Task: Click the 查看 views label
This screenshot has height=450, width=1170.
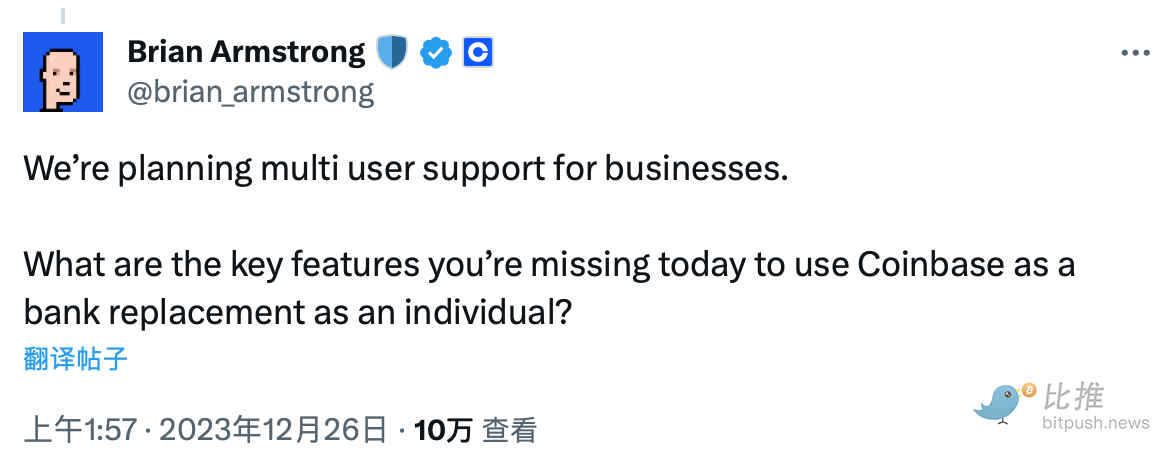Action: 510,430
